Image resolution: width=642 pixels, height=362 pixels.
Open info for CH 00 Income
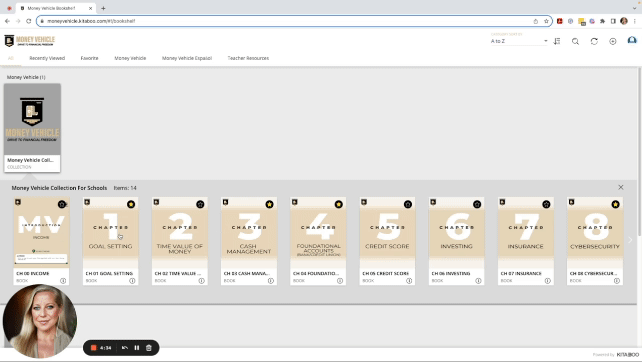[x=63, y=281]
